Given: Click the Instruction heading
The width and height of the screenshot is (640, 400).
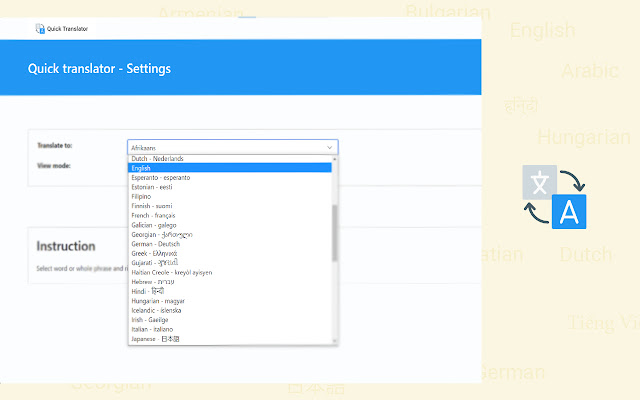Looking at the screenshot, I should click(66, 246).
